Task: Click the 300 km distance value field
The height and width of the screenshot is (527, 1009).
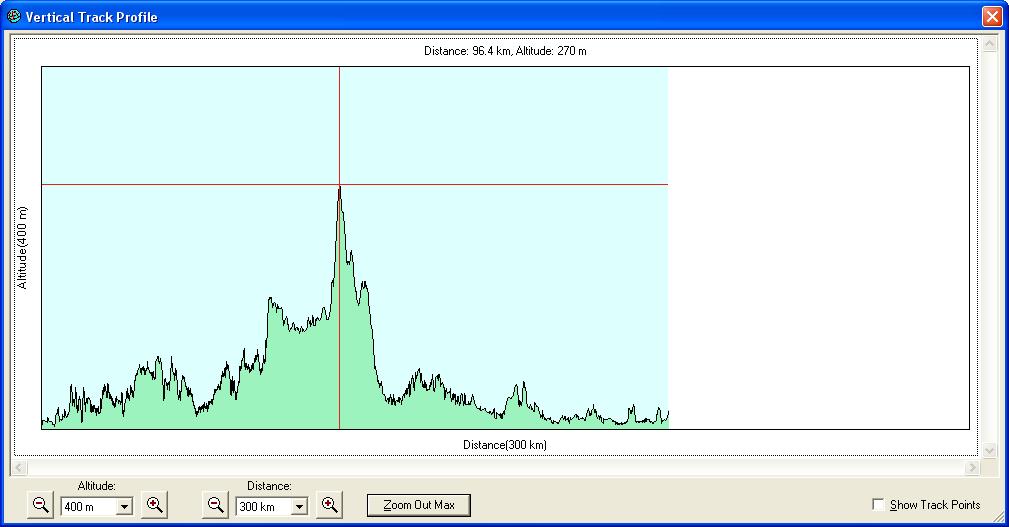Action: [262, 507]
